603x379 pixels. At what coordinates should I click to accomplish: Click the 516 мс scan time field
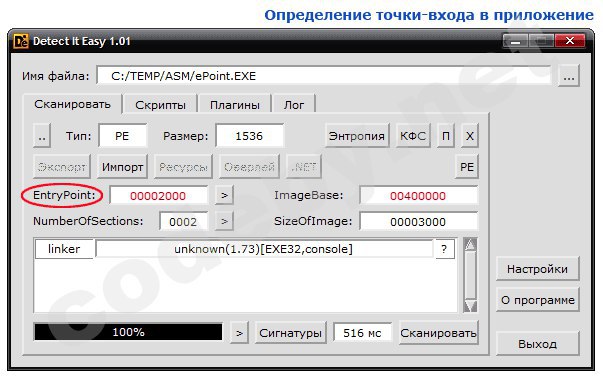(362, 332)
